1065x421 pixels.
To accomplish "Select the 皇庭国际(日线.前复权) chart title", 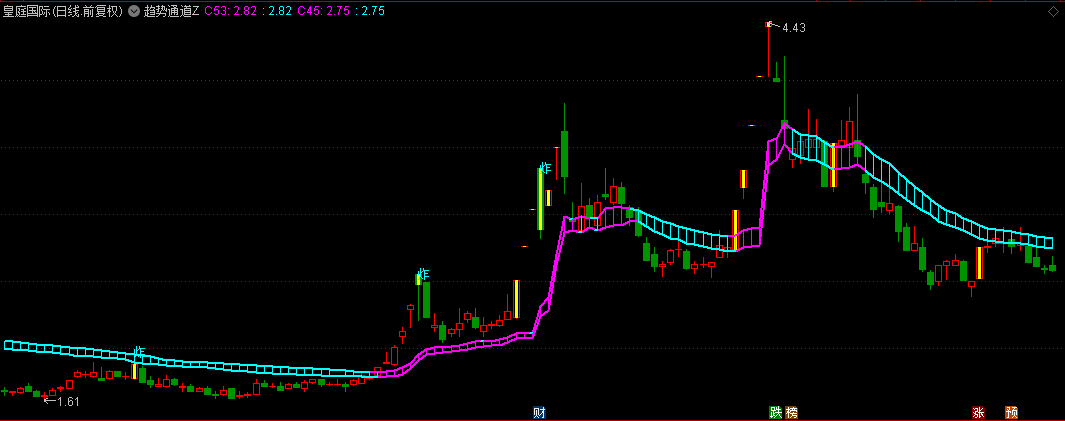I will point(63,11).
